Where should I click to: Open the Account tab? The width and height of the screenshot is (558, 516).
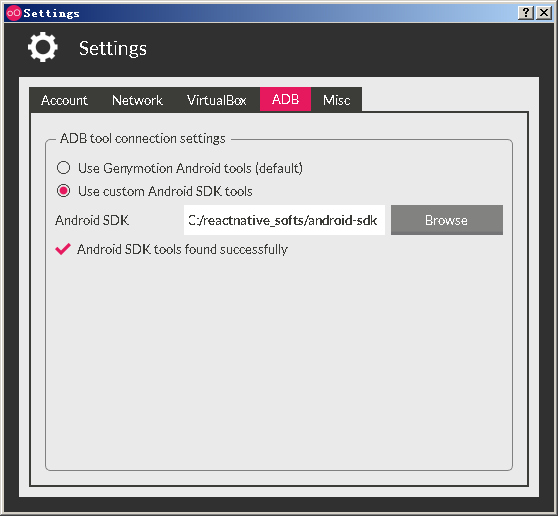click(x=64, y=100)
